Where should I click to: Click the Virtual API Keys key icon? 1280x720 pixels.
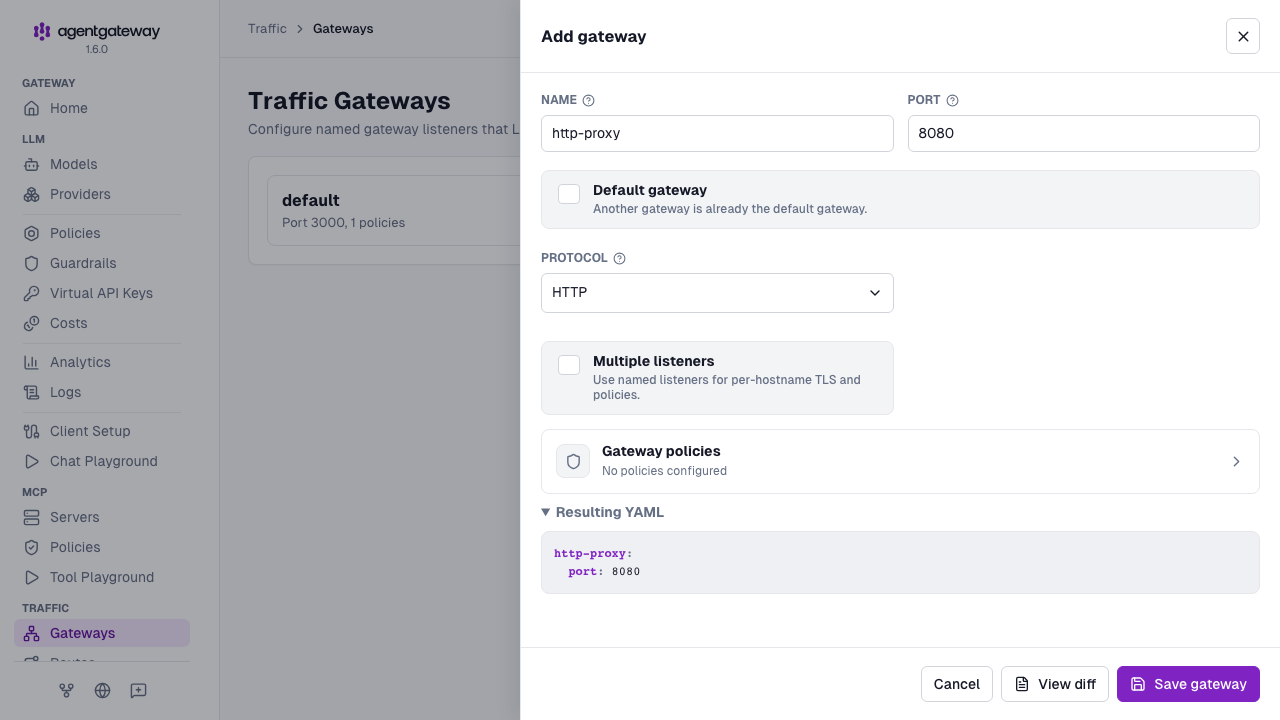[x=32, y=293]
